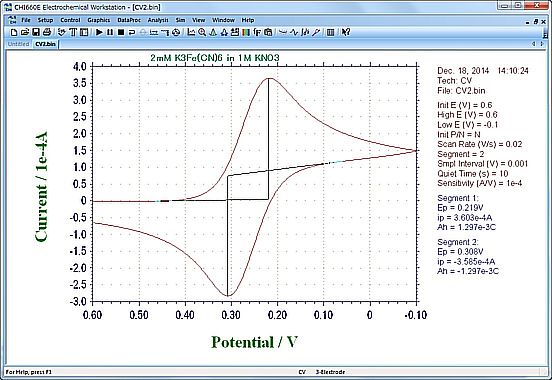Click the context Help question-mark arrow icon
The width and height of the screenshot is (552, 380).
coord(346,32)
